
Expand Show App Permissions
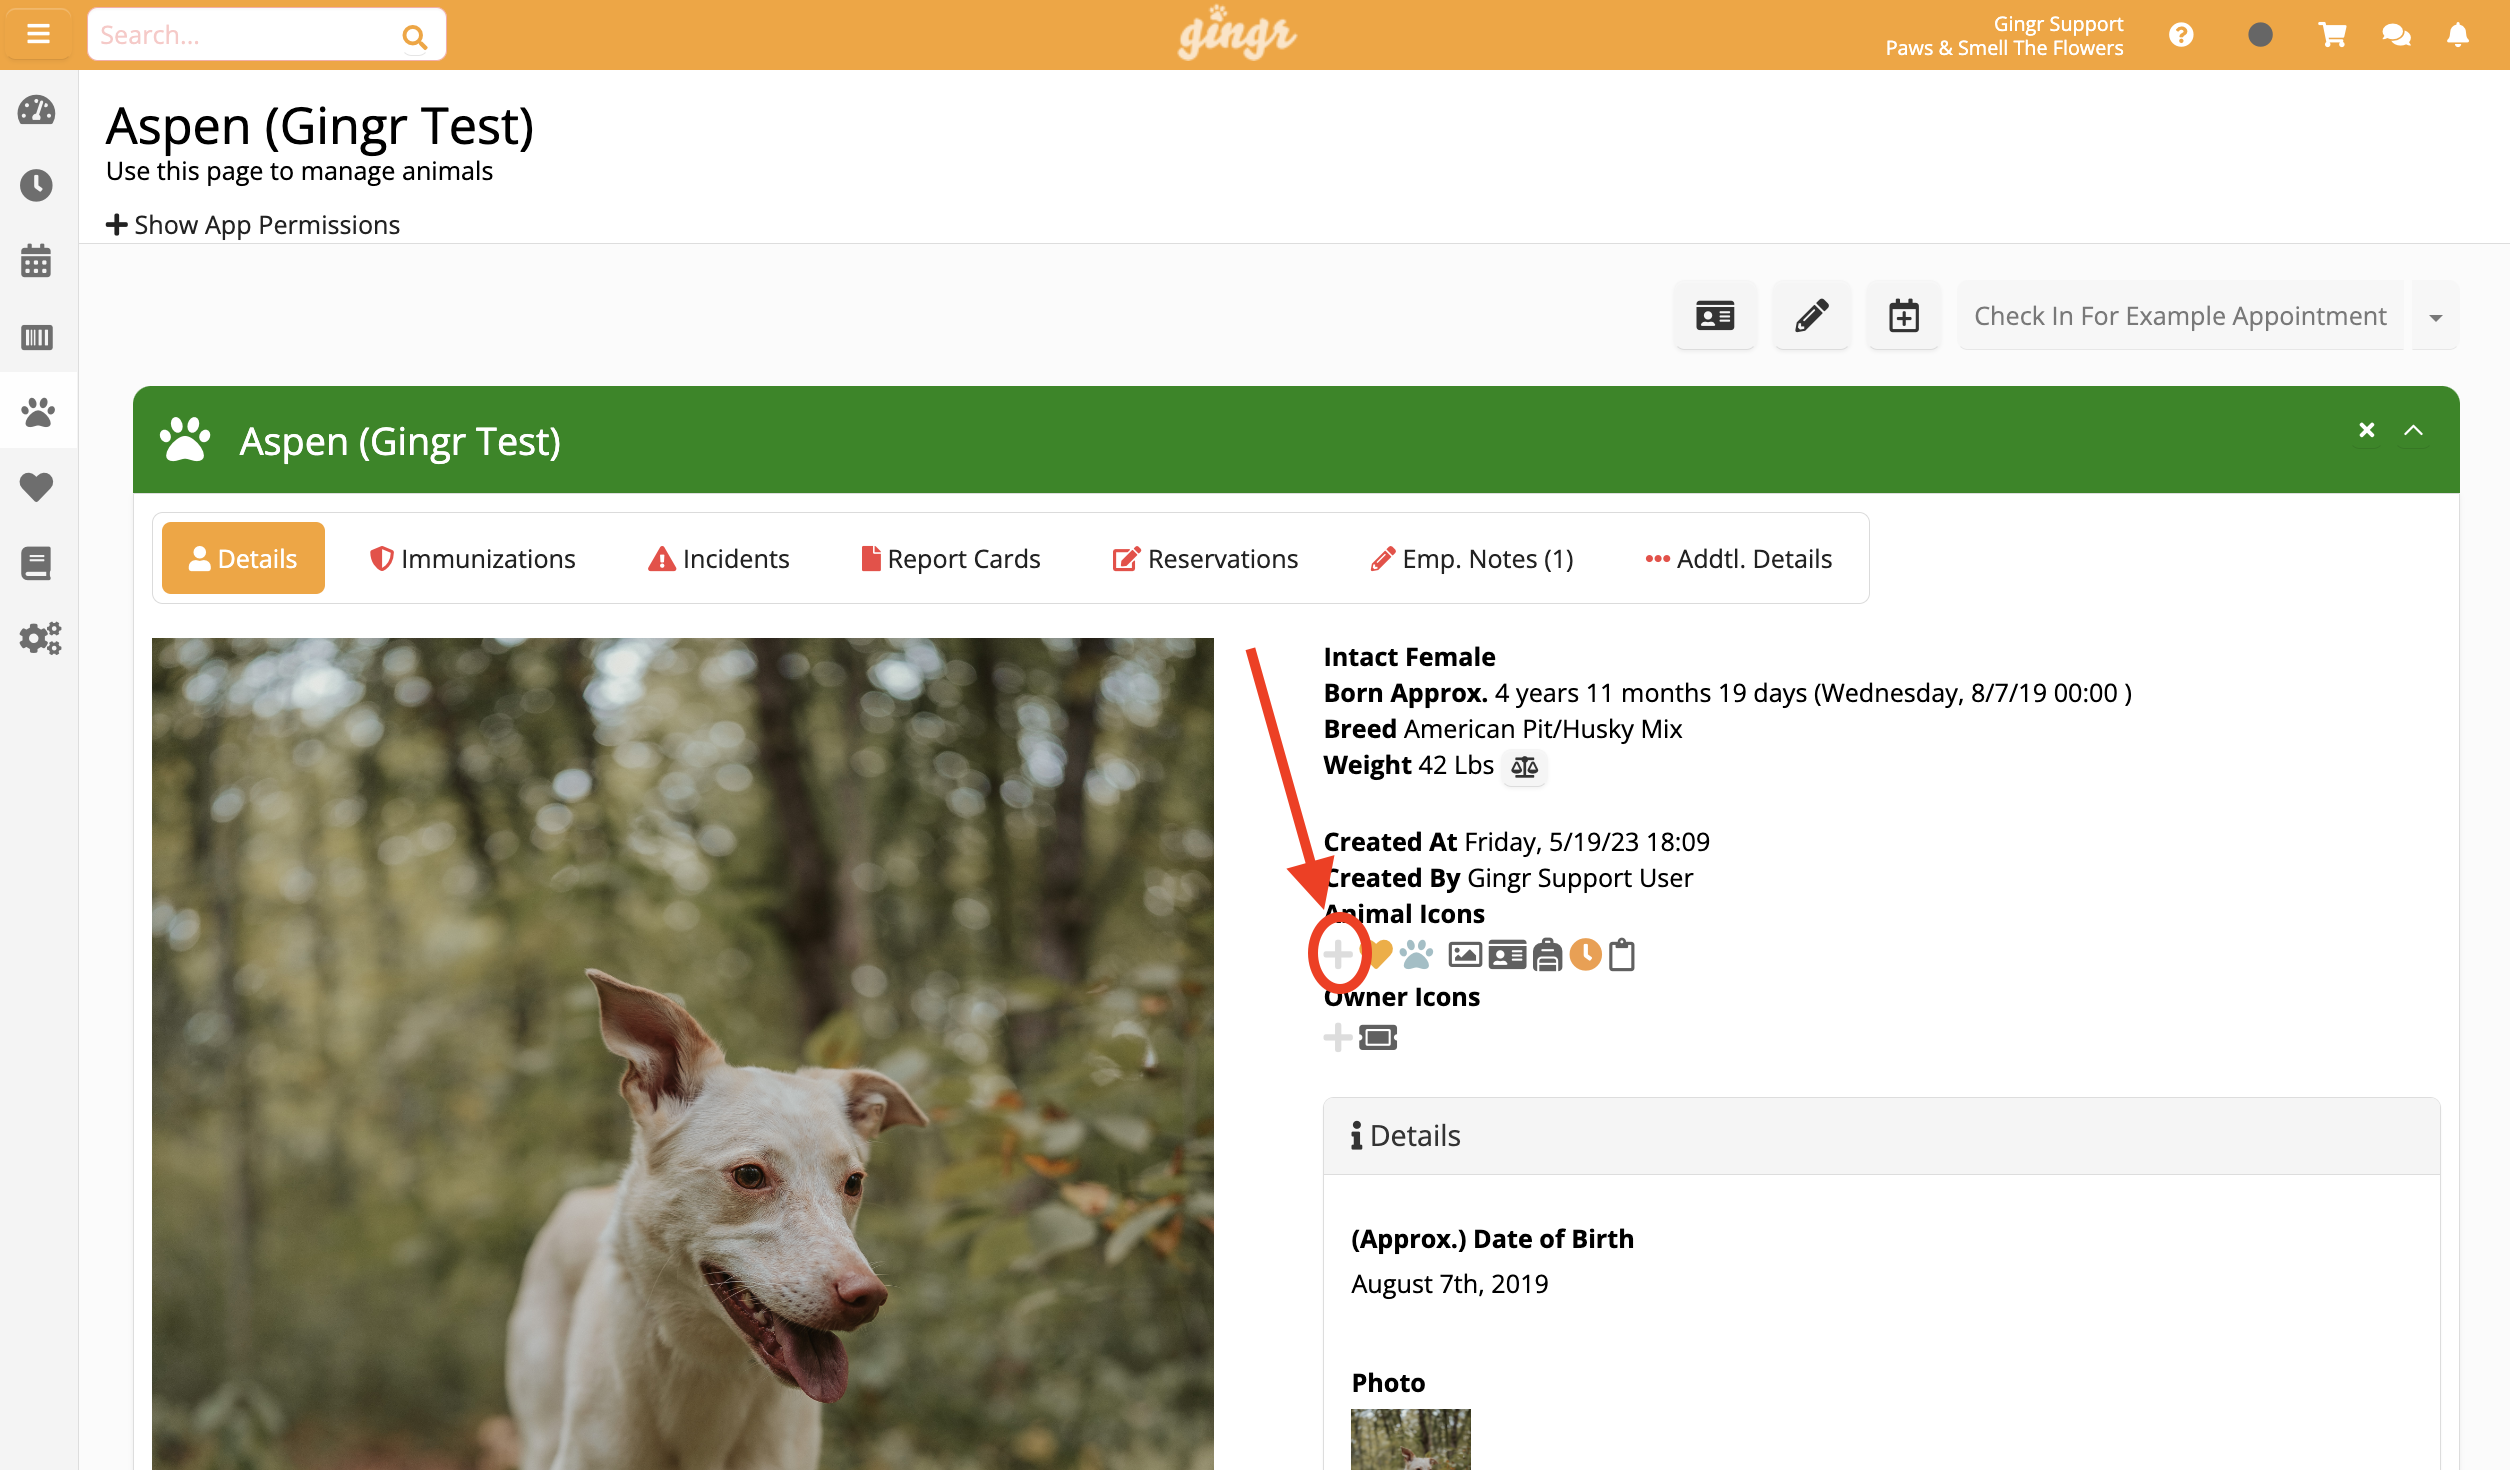tap(253, 225)
